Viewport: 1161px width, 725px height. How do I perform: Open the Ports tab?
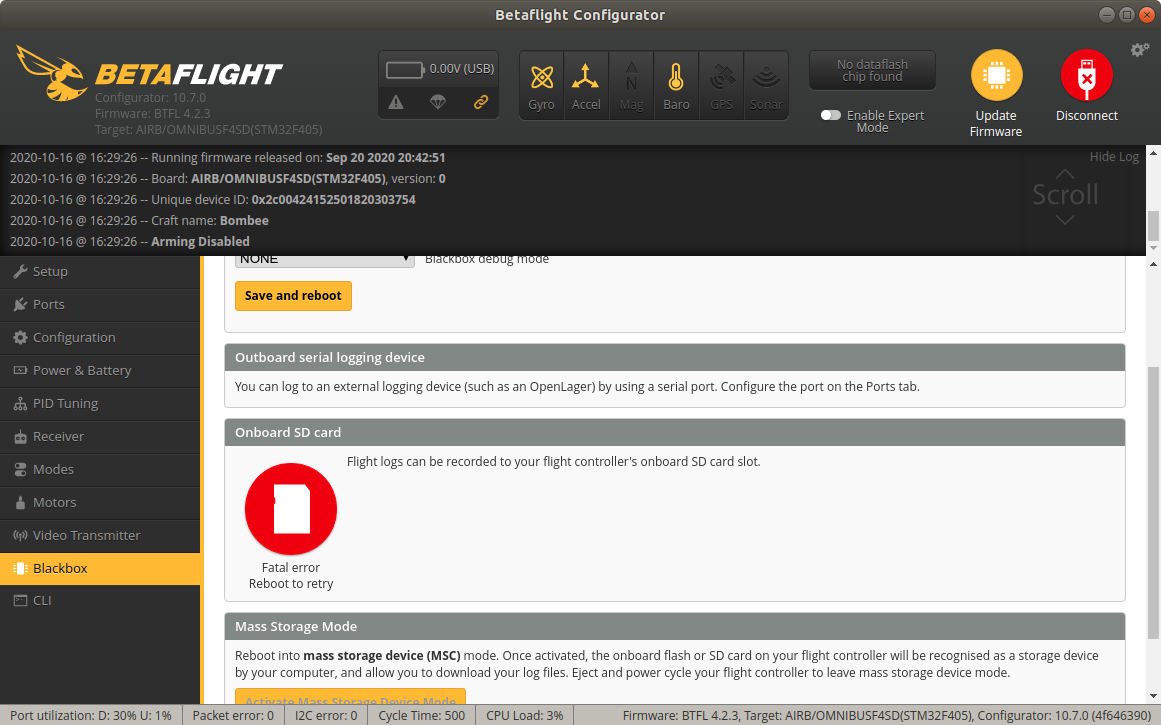coord(100,304)
